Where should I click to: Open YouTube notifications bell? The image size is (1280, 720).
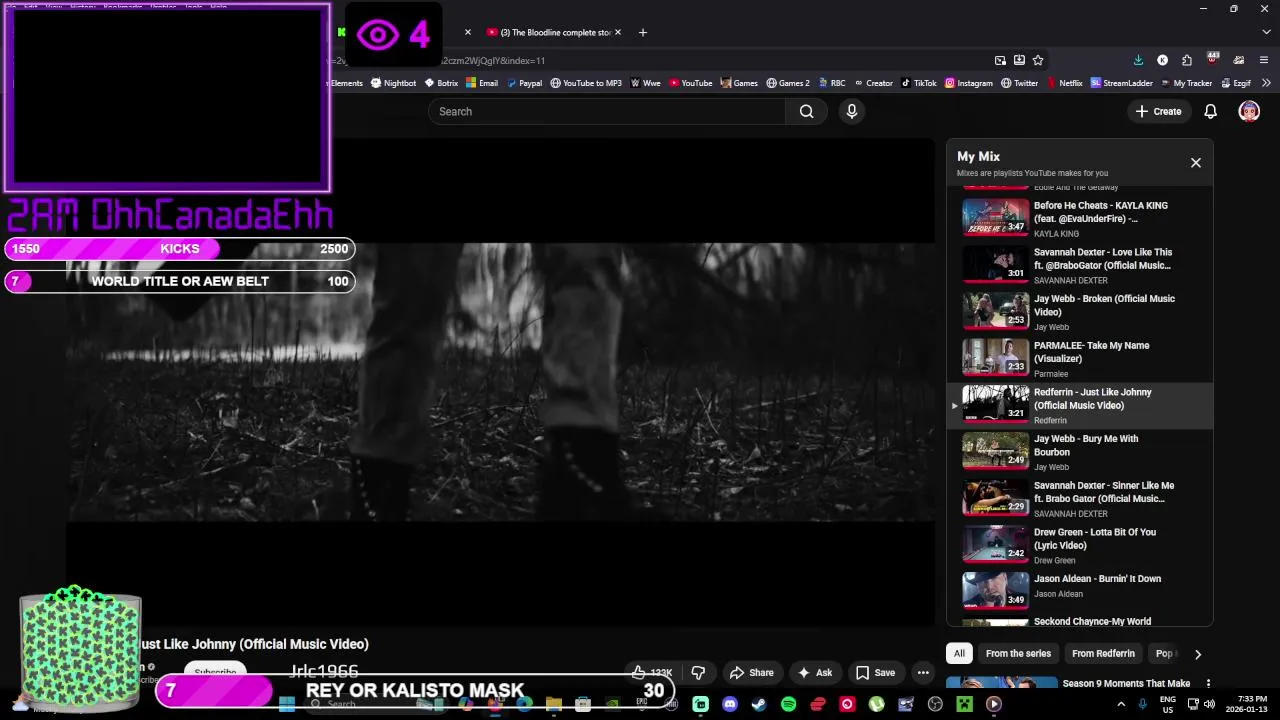1210,111
